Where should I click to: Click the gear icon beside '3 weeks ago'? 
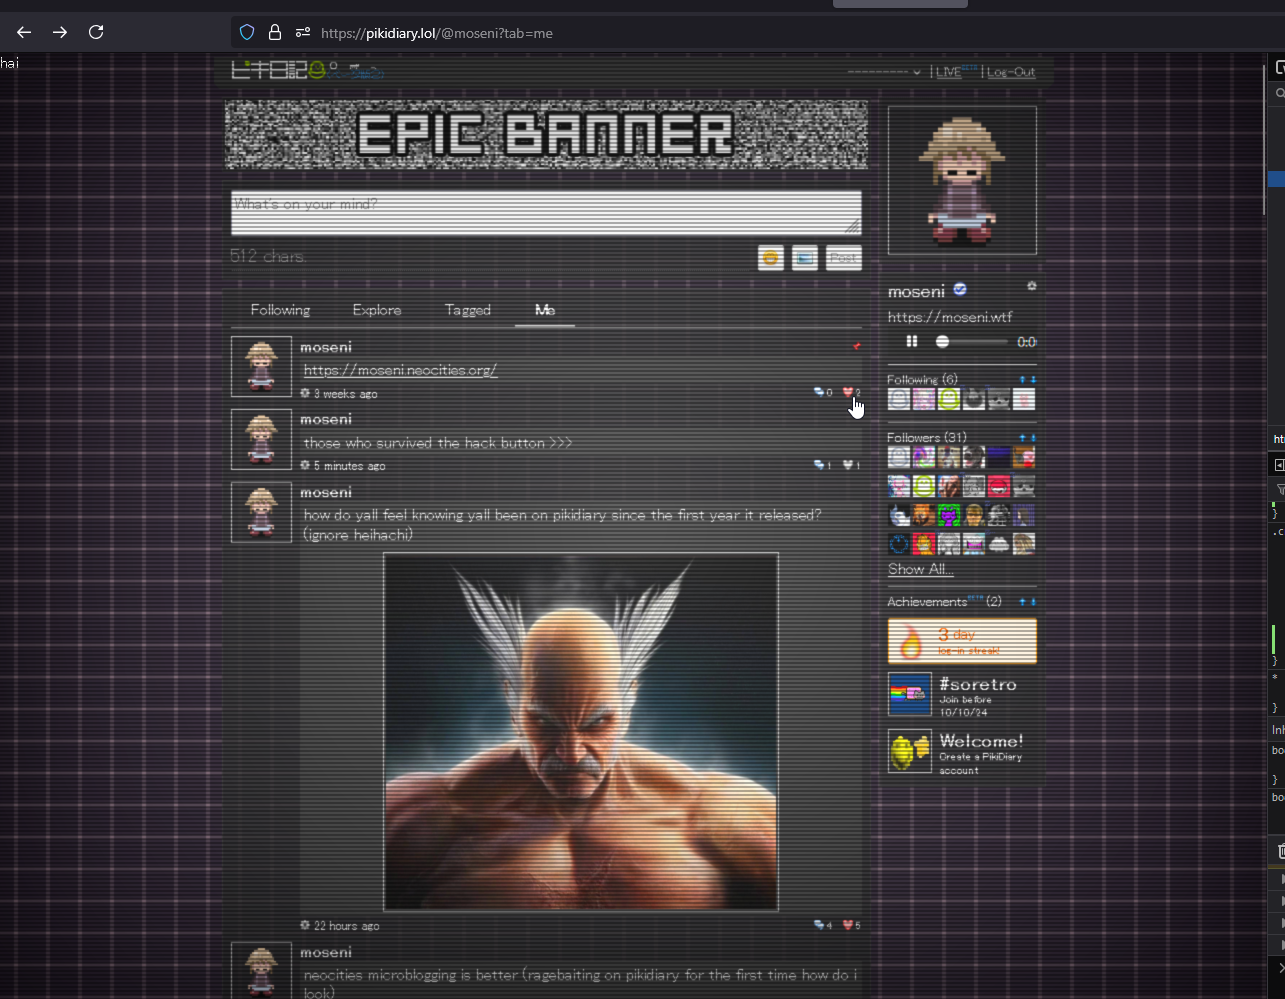305,393
